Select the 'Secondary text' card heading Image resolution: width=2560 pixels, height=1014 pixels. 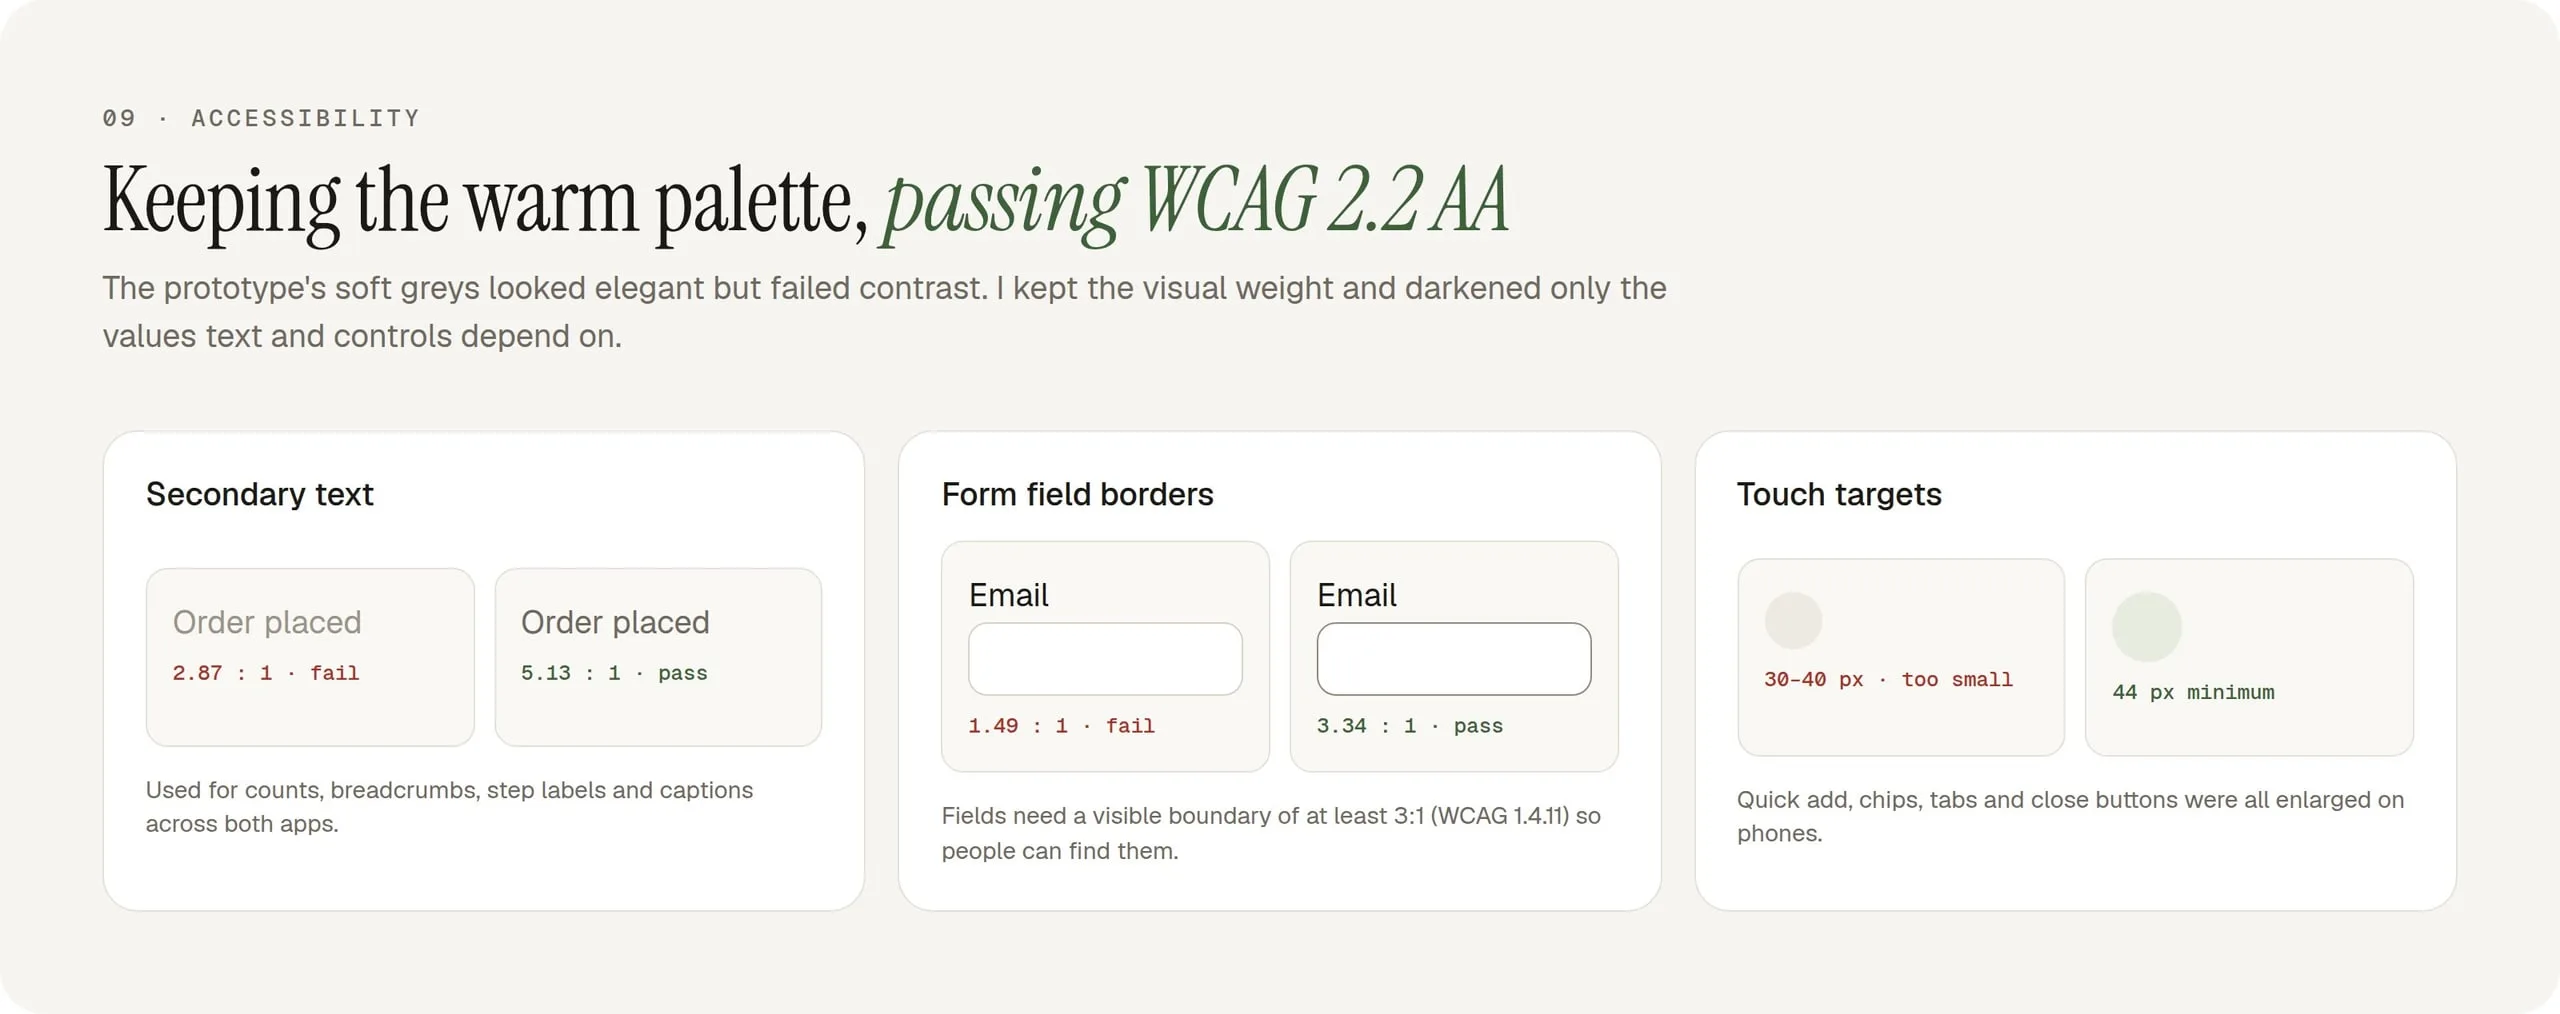click(260, 494)
